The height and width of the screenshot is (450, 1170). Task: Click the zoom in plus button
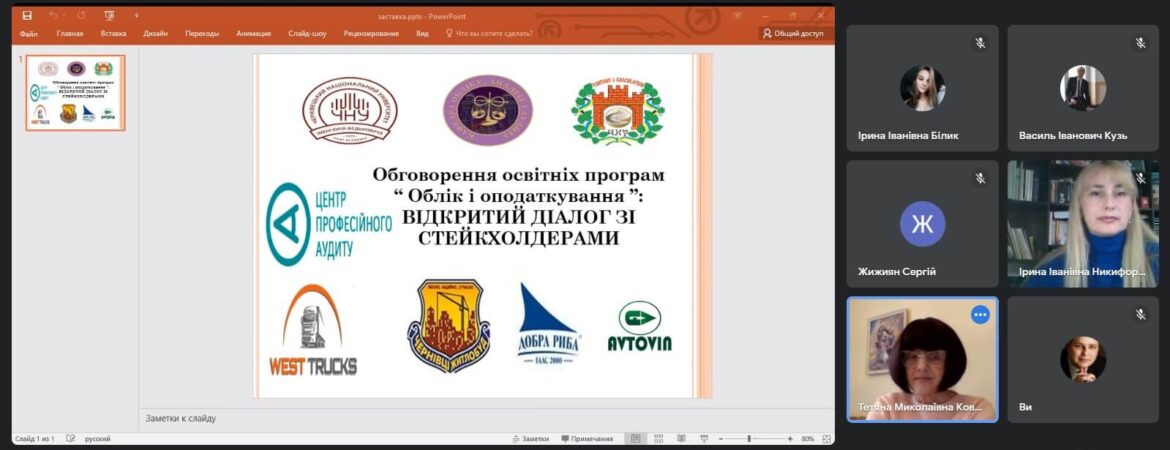[790, 439]
